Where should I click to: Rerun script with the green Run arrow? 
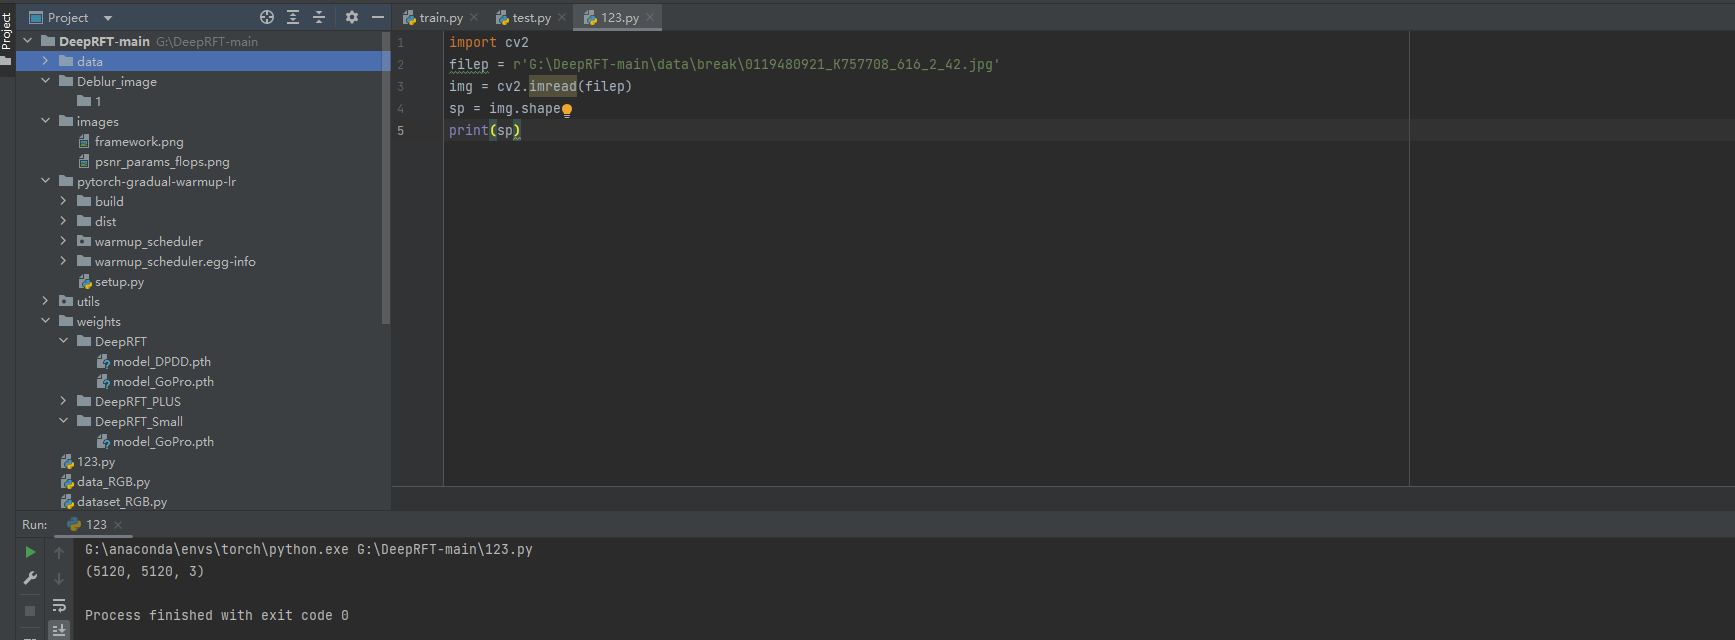pos(30,552)
